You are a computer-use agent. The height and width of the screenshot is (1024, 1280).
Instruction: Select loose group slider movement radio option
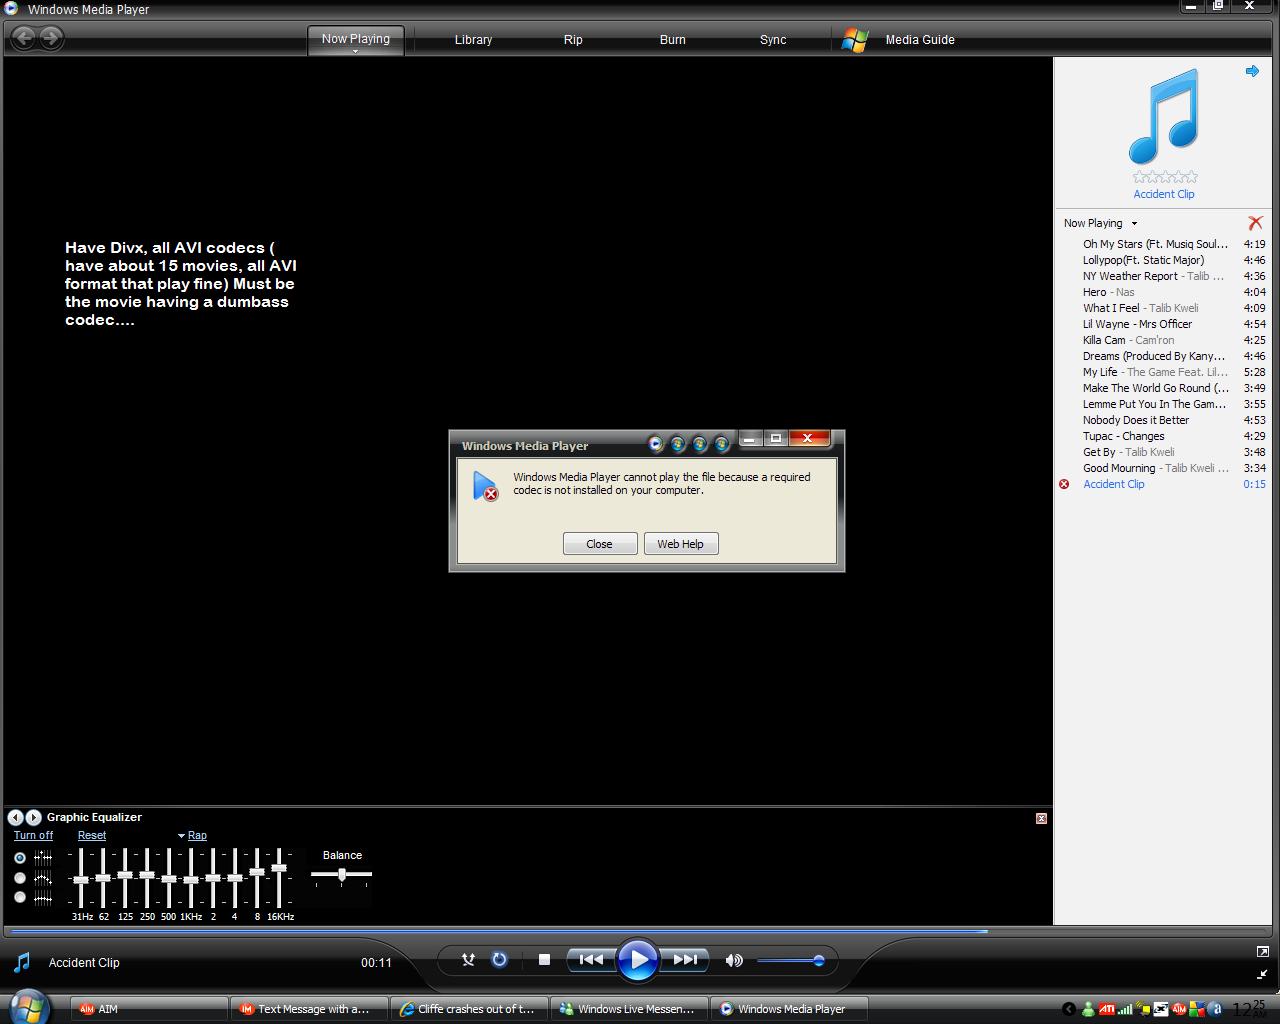pyautogui.click(x=20, y=878)
